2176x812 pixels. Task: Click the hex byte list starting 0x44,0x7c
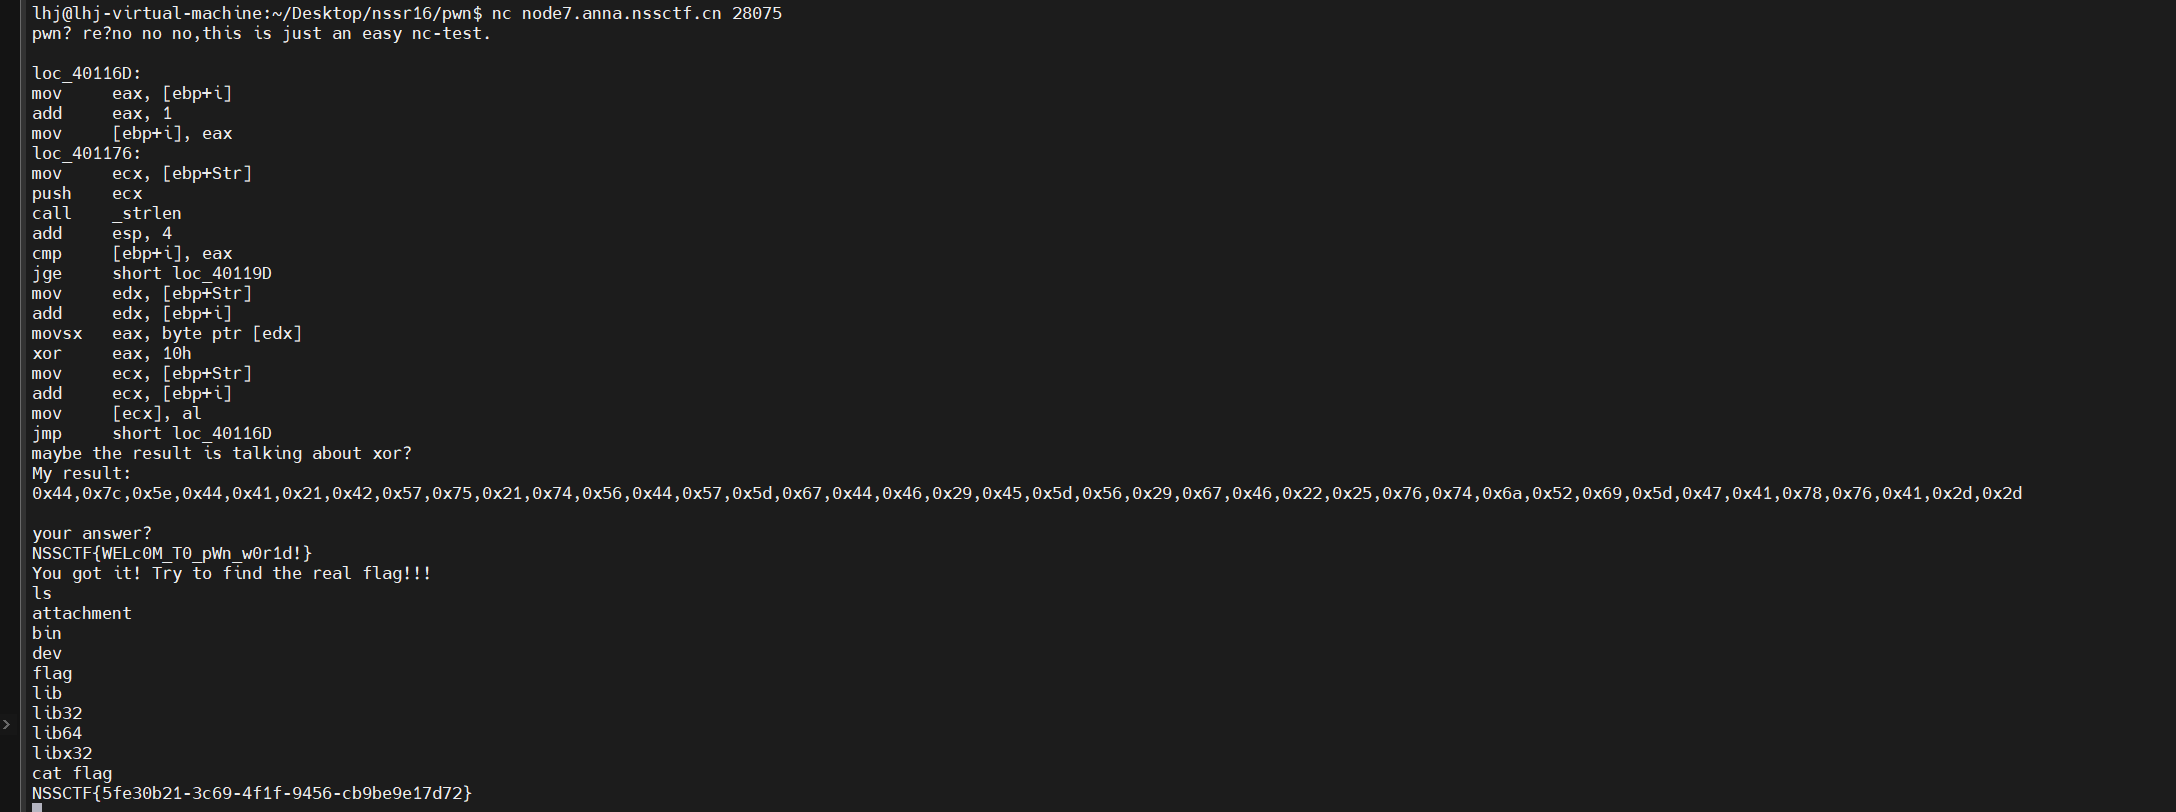point(1027,493)
